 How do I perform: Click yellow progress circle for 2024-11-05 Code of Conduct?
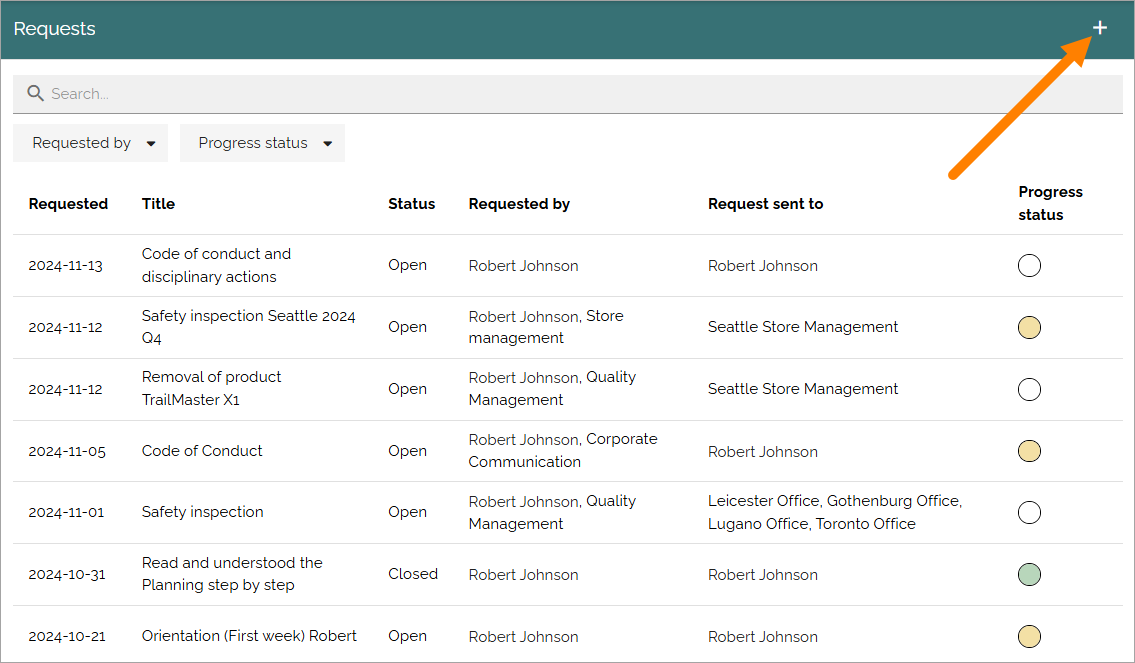[x=1029, y=451]
